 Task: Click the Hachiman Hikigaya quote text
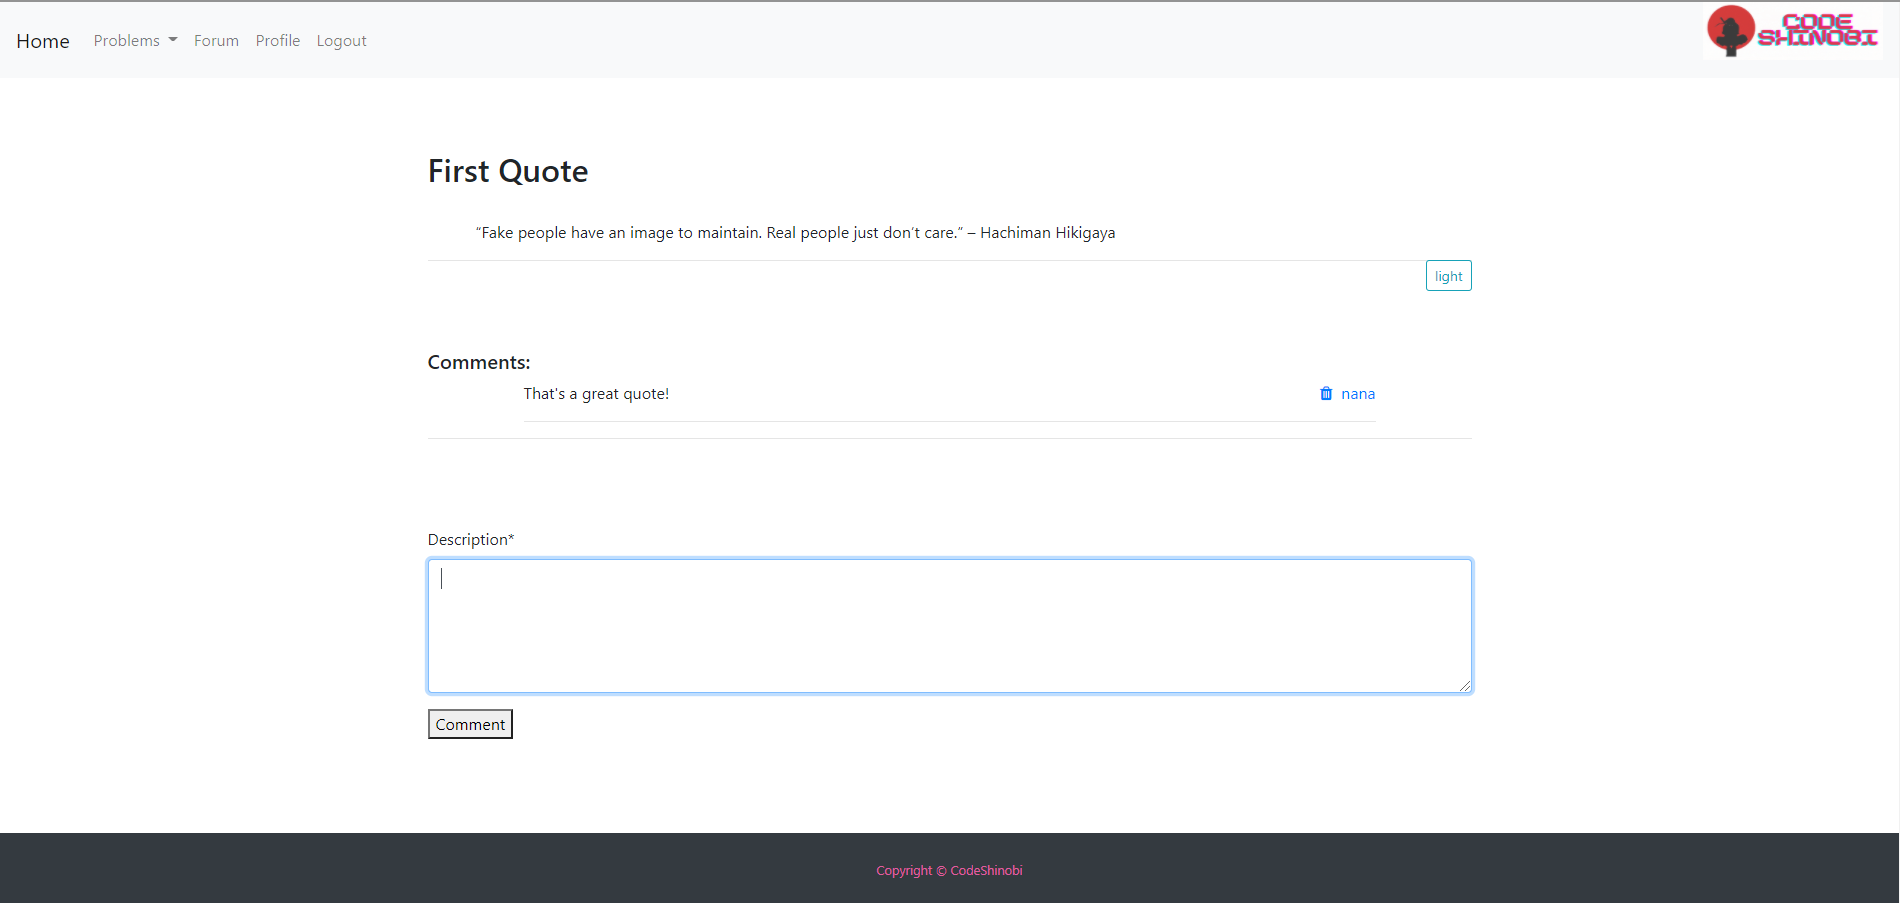(795, 232)
